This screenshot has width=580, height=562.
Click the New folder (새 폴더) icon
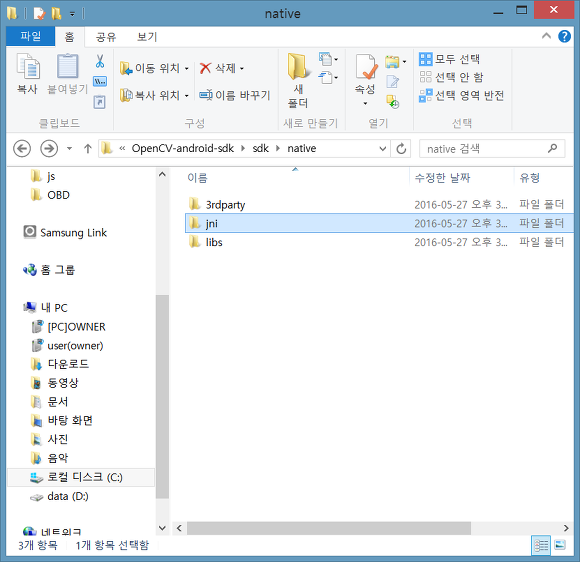coord(298,67)
